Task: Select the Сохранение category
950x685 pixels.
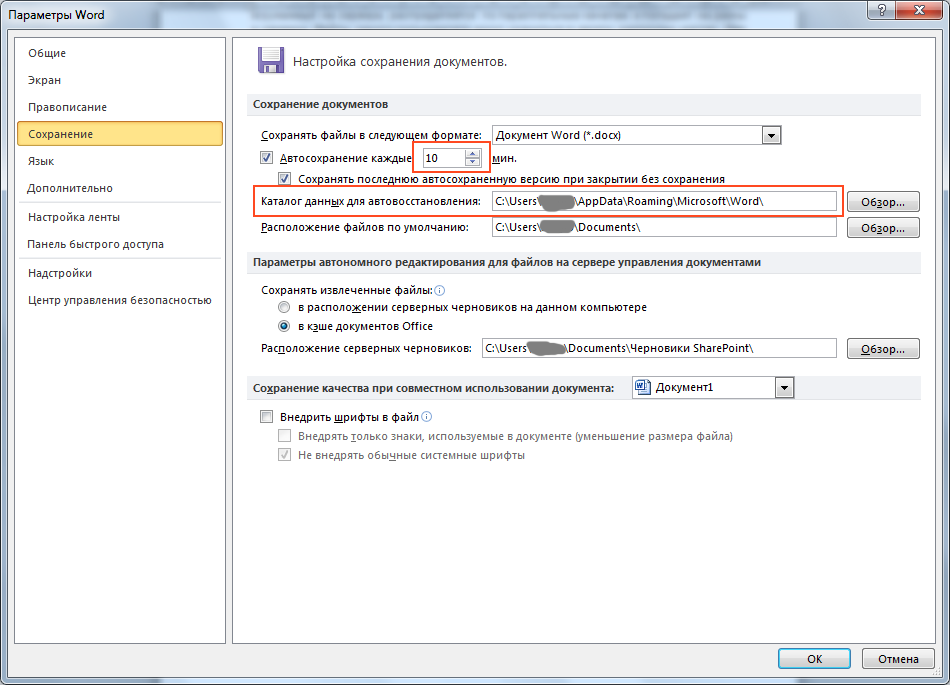Action: [x=120, y=134]
